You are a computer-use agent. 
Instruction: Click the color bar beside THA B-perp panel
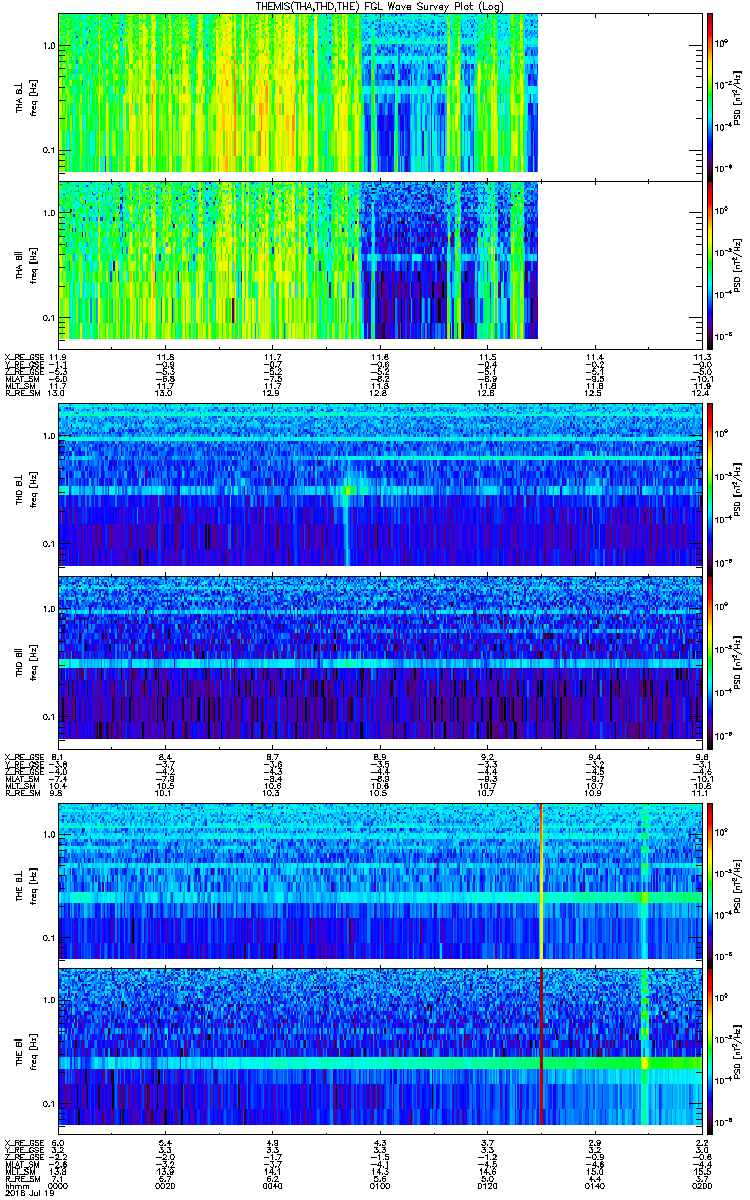tap(710, 95)
